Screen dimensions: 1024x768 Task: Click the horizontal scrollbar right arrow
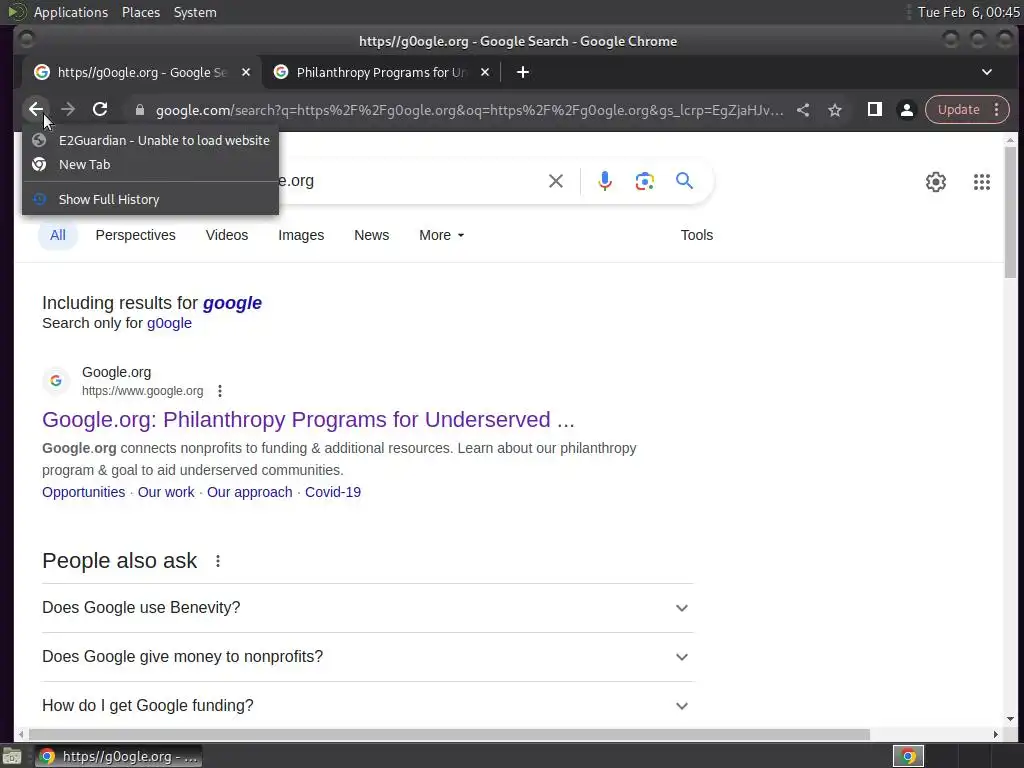(x=995, y=734)
